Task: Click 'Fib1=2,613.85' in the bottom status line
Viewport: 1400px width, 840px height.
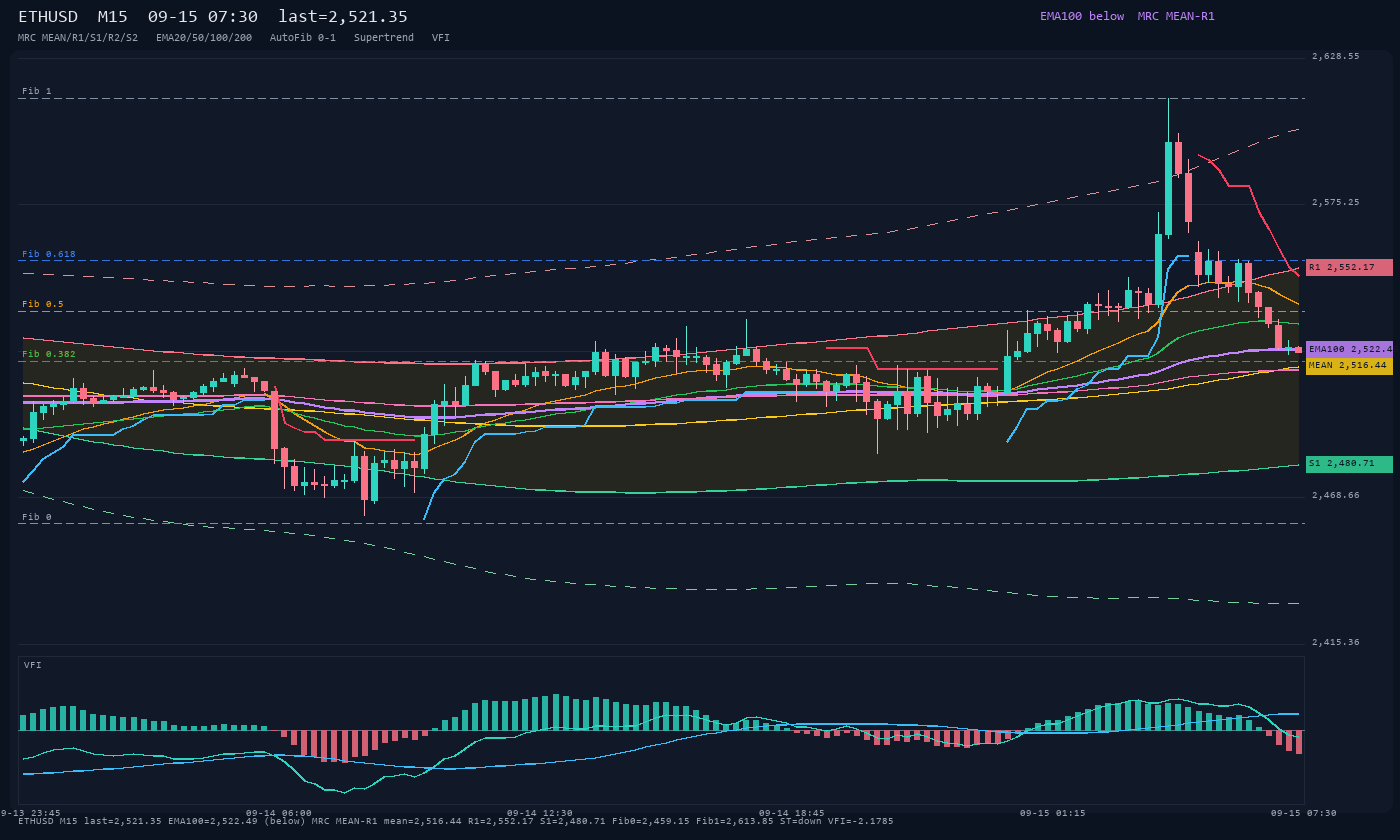Action: coord(735,821)
